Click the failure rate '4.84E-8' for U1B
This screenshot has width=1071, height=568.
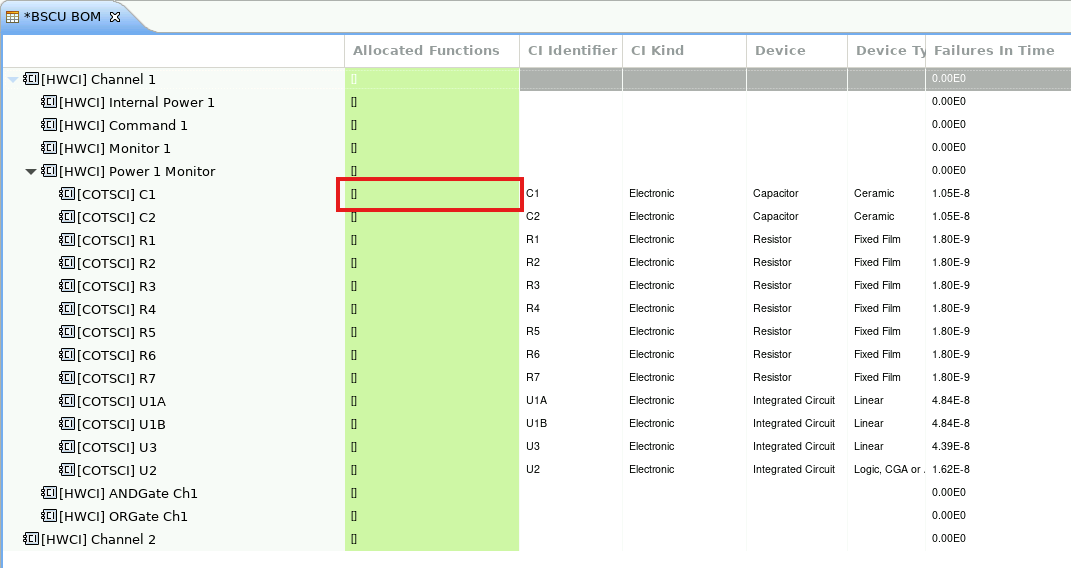pos(951,423)
